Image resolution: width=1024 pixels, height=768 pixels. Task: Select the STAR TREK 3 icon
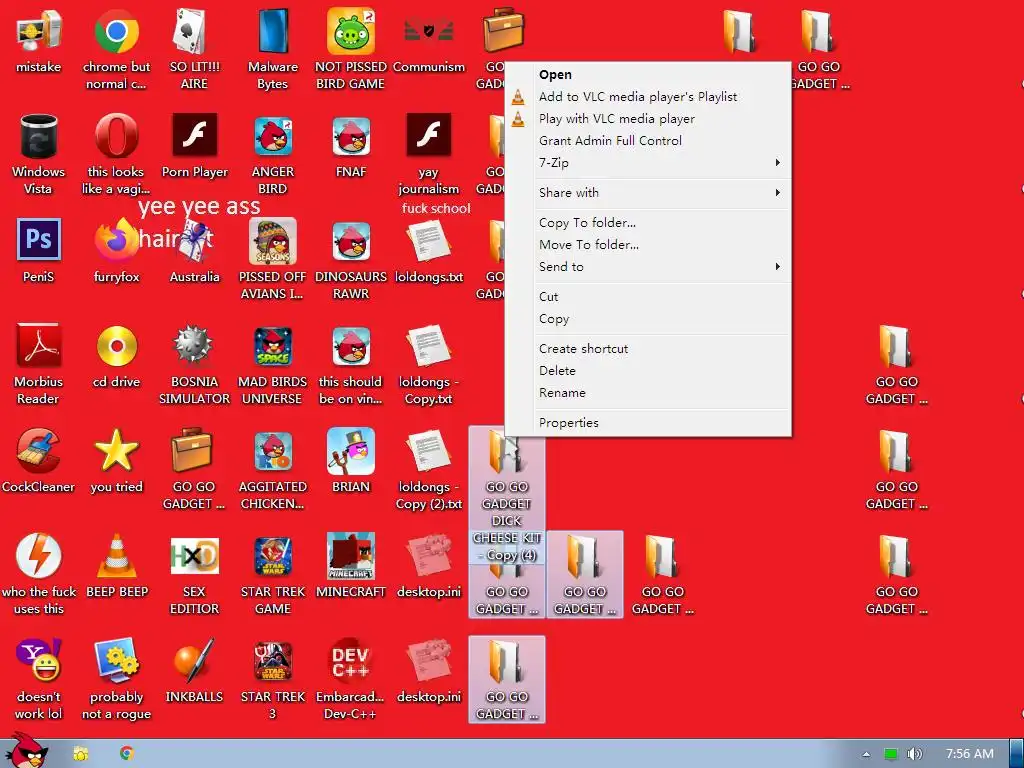(x=272, y=679)
